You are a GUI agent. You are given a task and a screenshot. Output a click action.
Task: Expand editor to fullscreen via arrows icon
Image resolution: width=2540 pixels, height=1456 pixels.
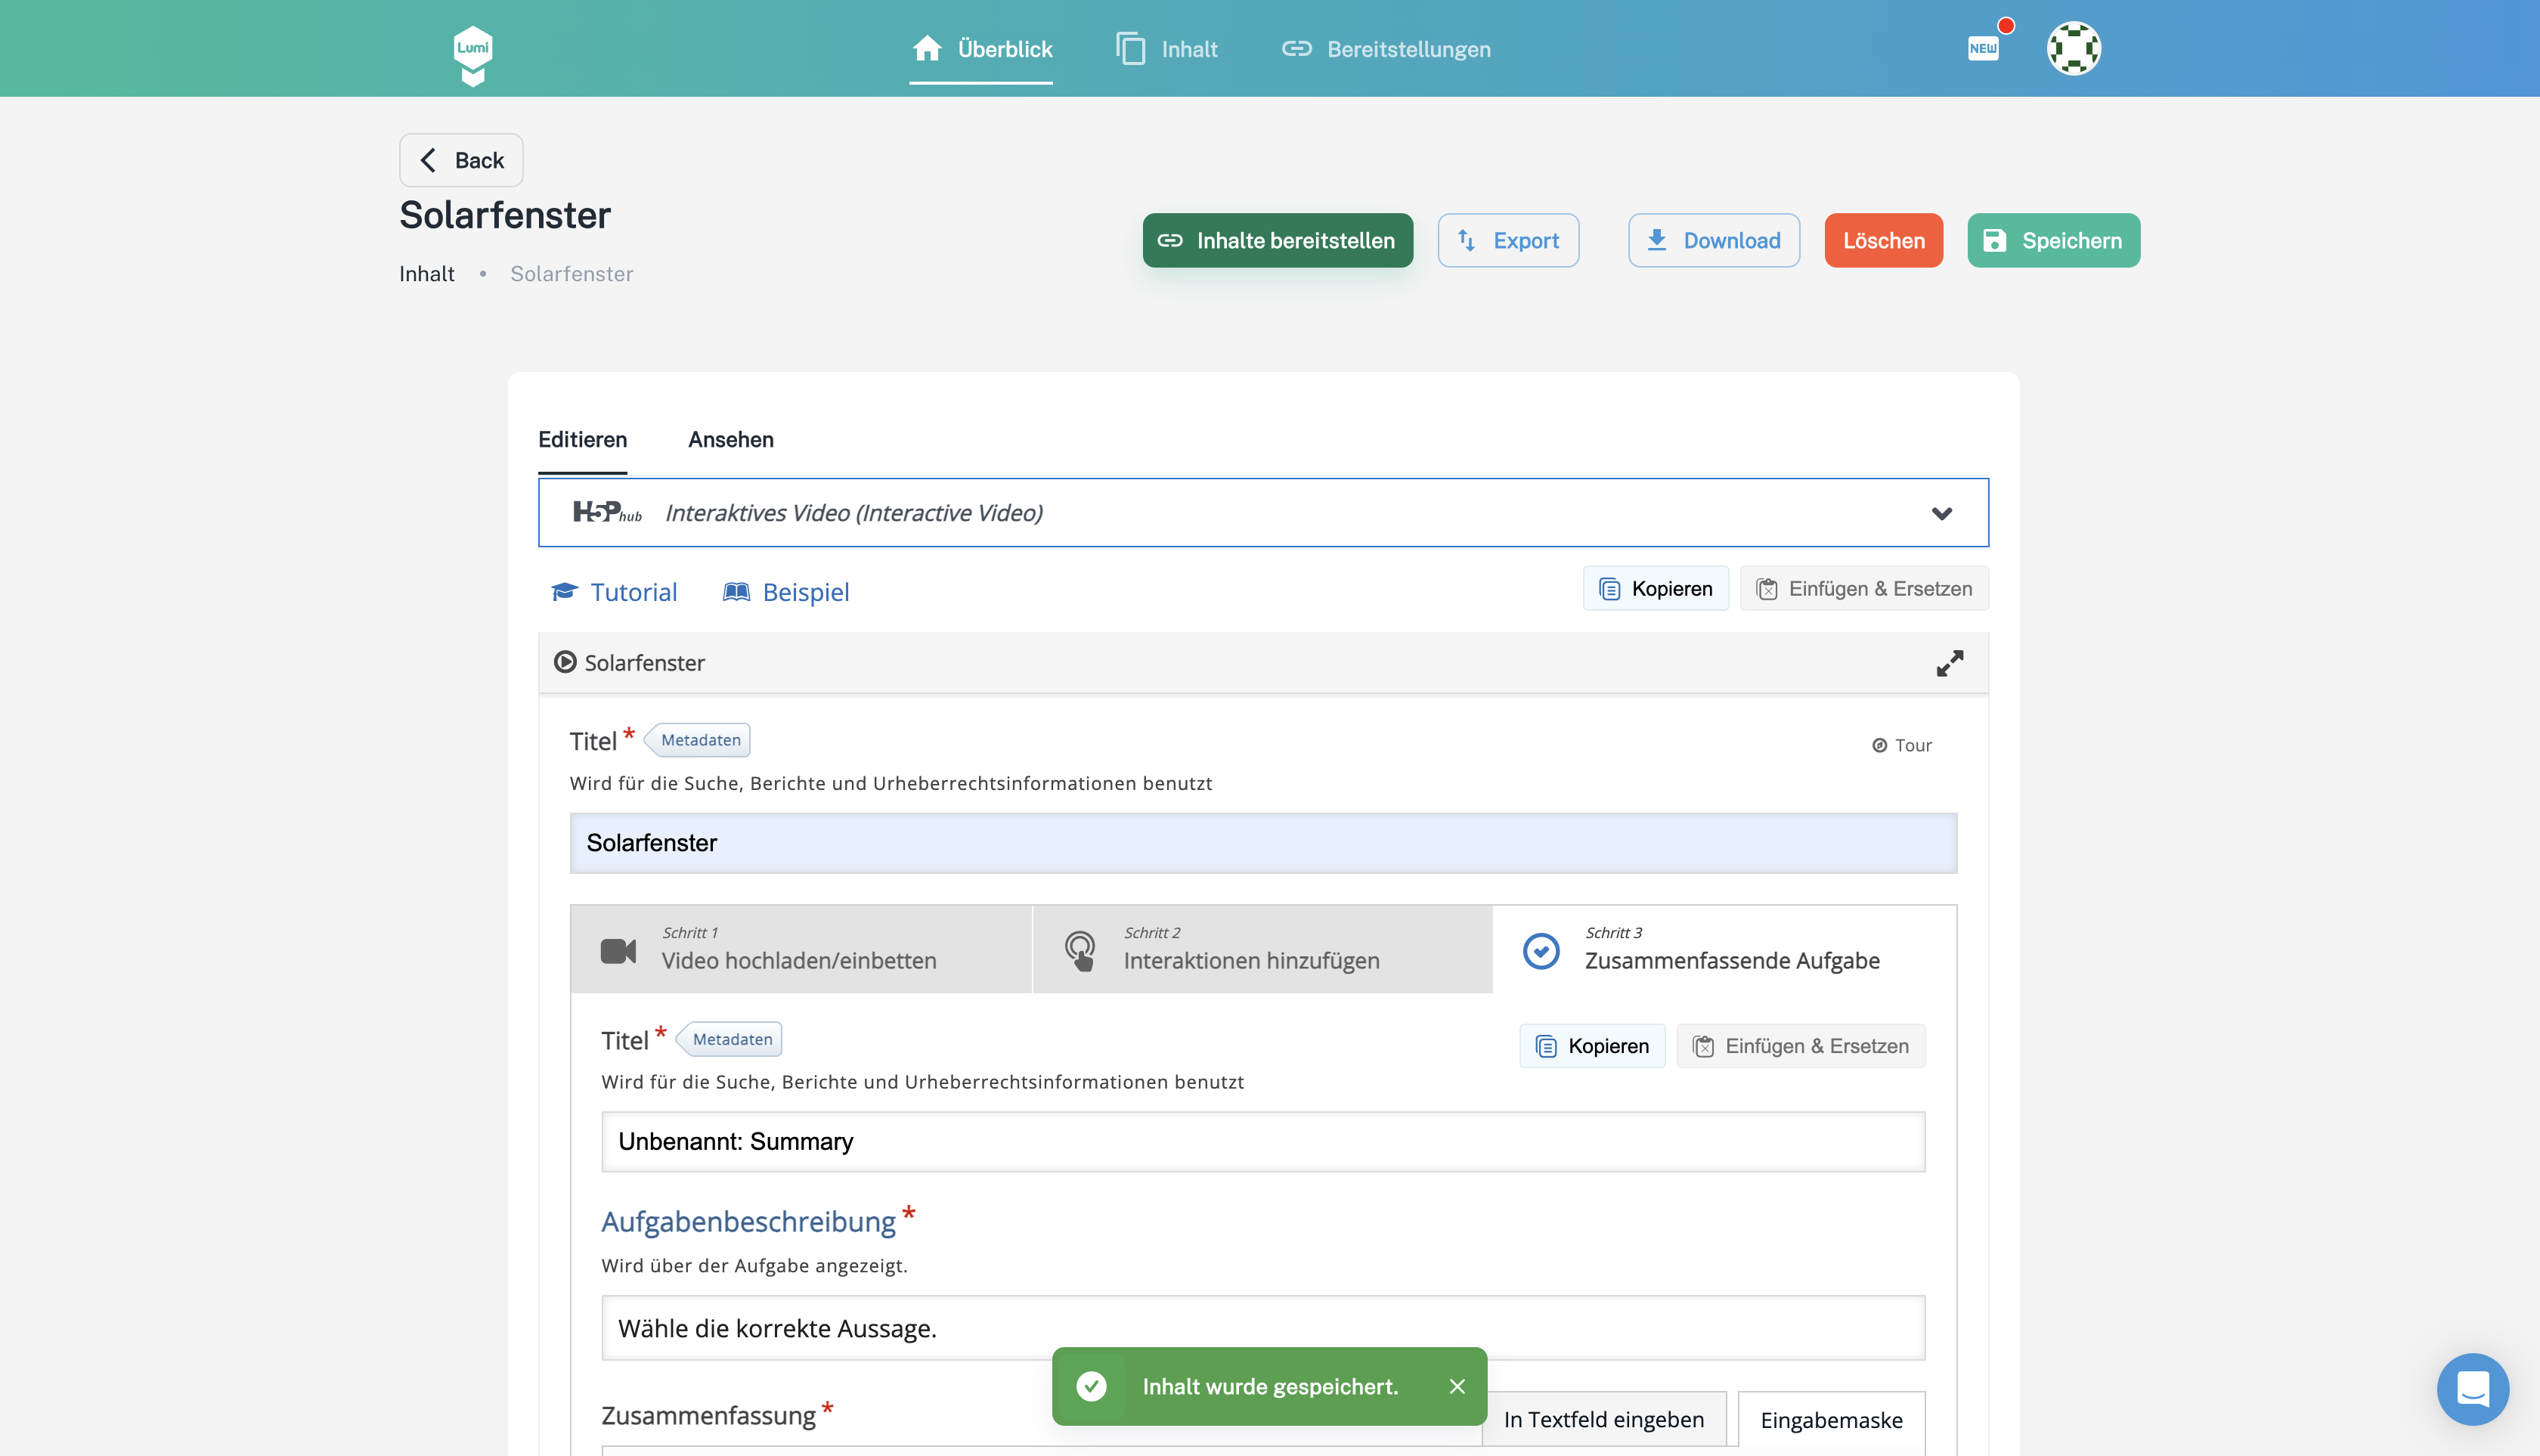coord(1949,663)
